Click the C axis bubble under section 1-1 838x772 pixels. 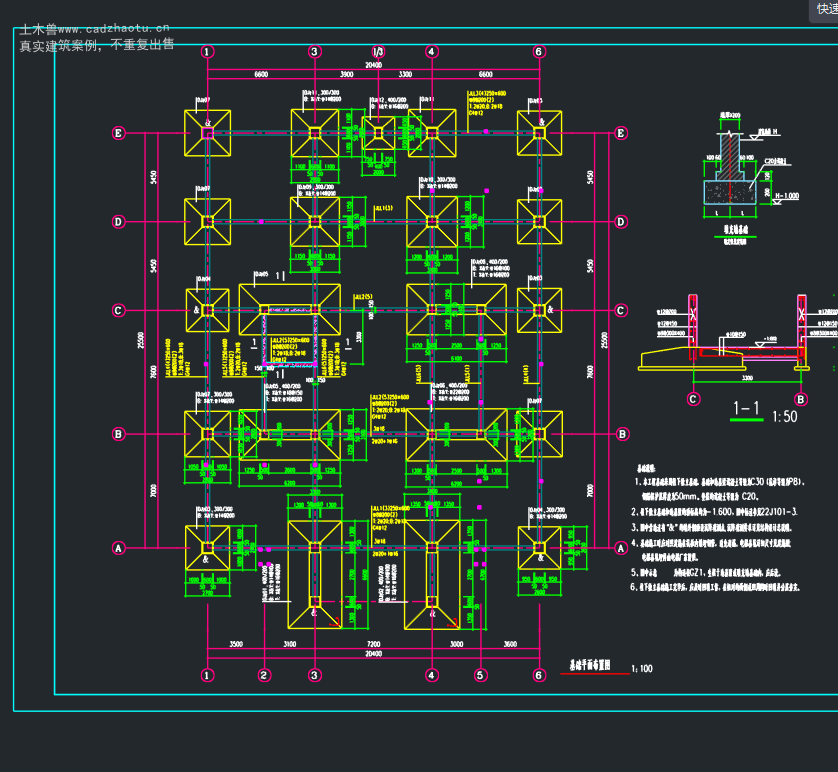693,399
